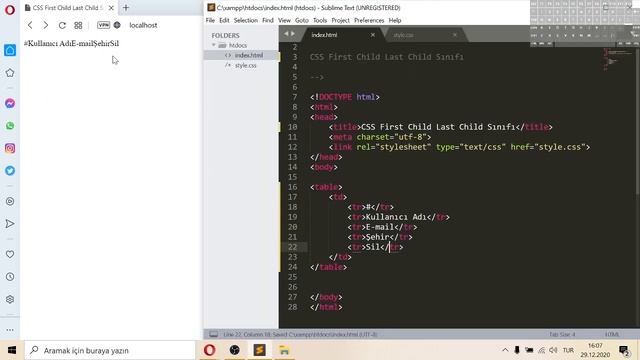640x360 pixels.
Task: Go forward in the Opera browser
Action: [46, 25]
